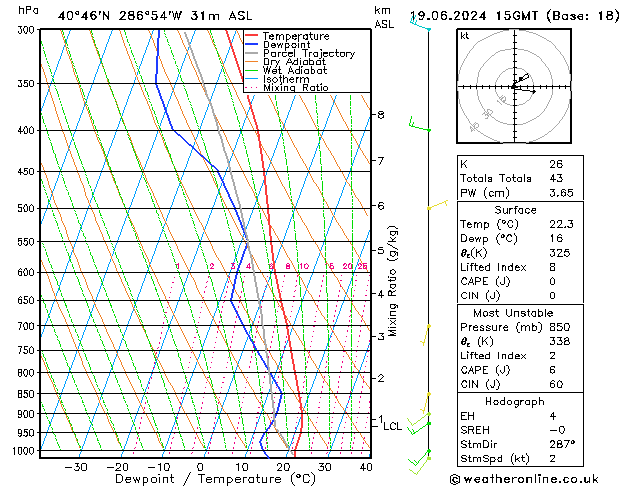Click the blue Dewpoint legend line swatch

tap(252, 45)
